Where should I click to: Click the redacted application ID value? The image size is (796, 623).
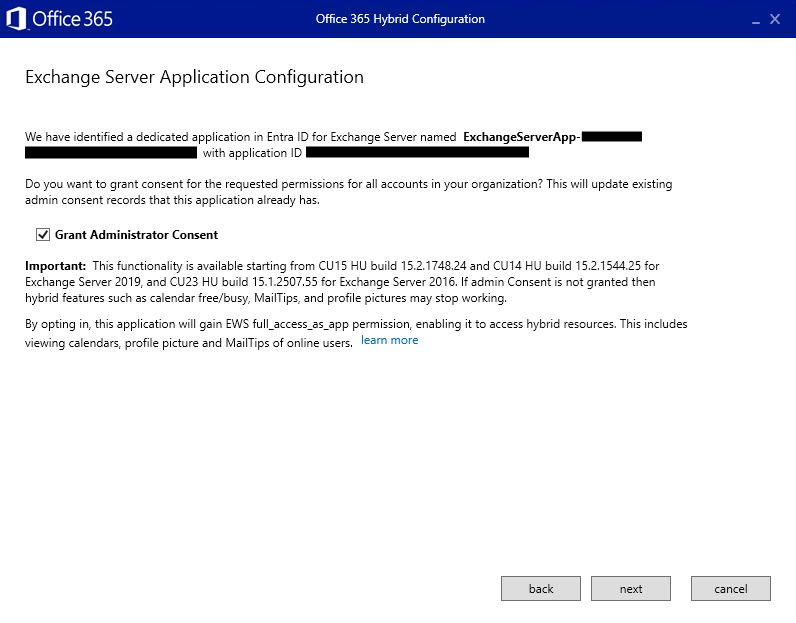417,153
